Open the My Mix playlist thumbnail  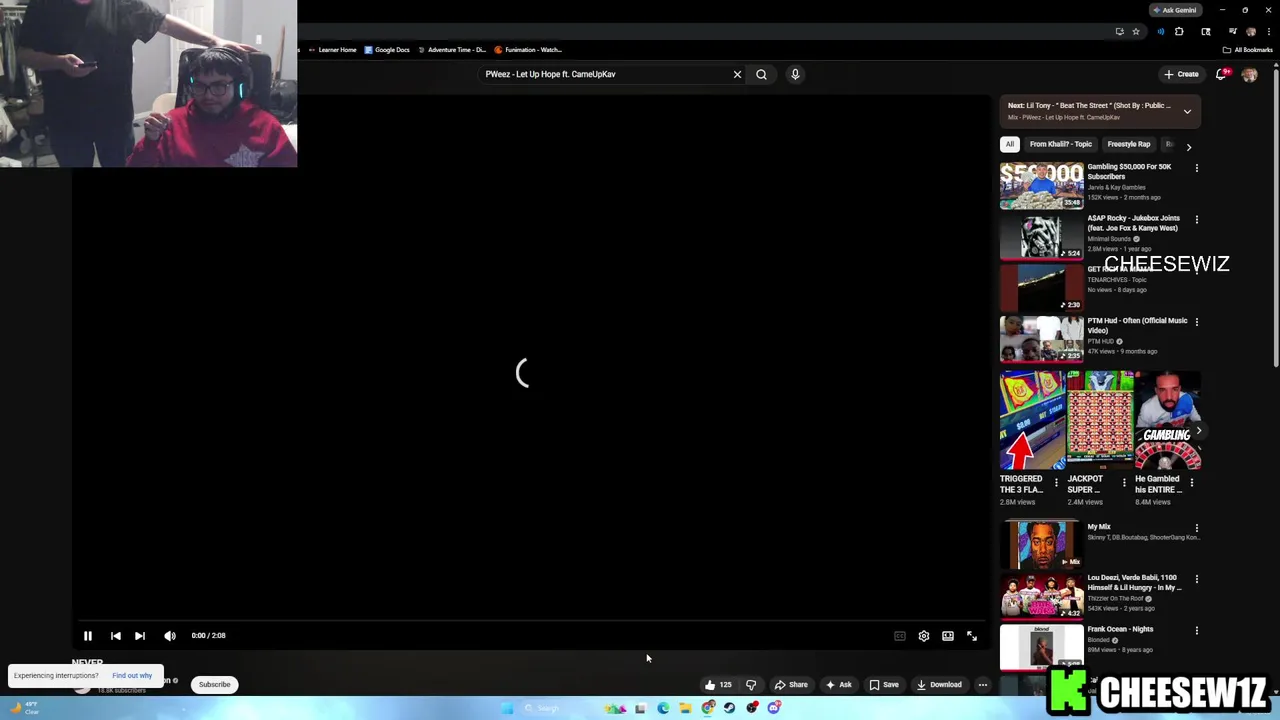1041,546
